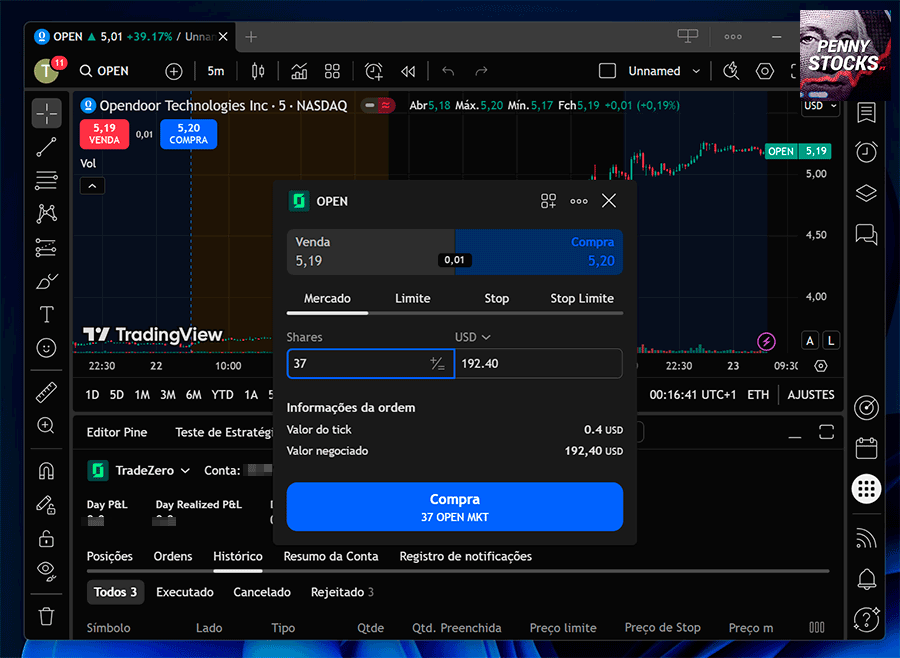Toggle magnet mode for drawings

46,471
